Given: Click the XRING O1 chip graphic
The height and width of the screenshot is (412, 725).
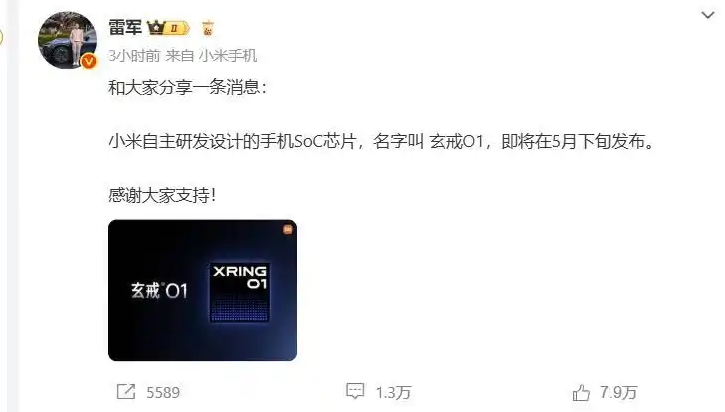Looking at the screenshot, I should [x=240, y=292].
